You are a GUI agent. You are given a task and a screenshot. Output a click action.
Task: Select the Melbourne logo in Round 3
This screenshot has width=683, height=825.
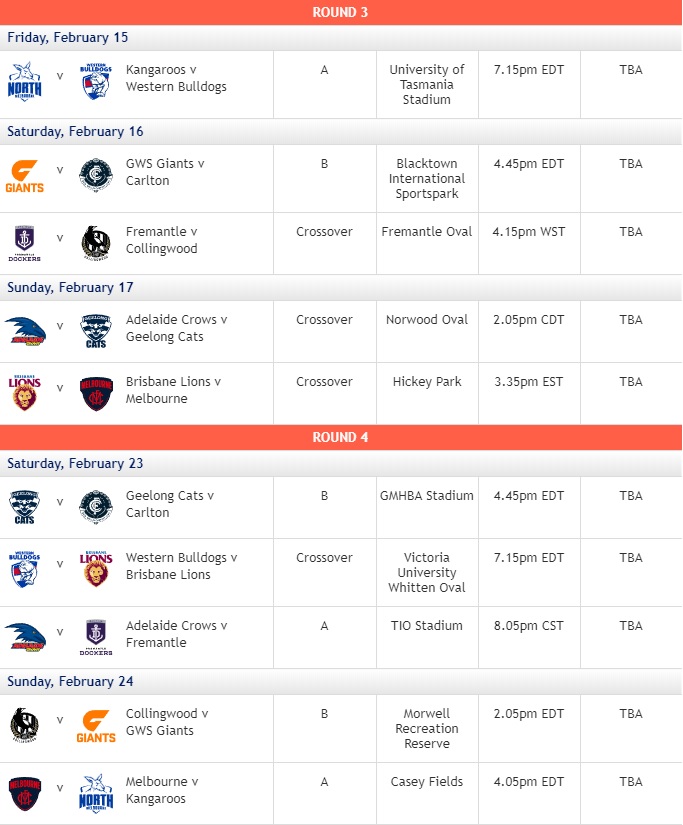click(x=96, y=393)
